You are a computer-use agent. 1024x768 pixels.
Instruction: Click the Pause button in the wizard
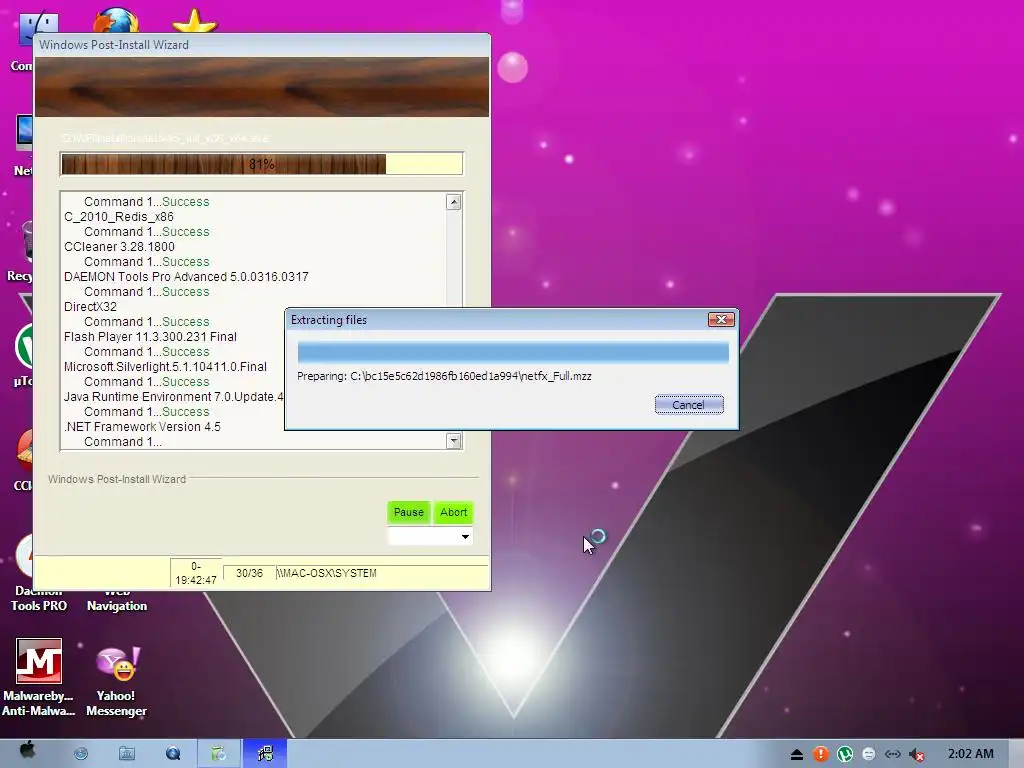click(409, 512)
